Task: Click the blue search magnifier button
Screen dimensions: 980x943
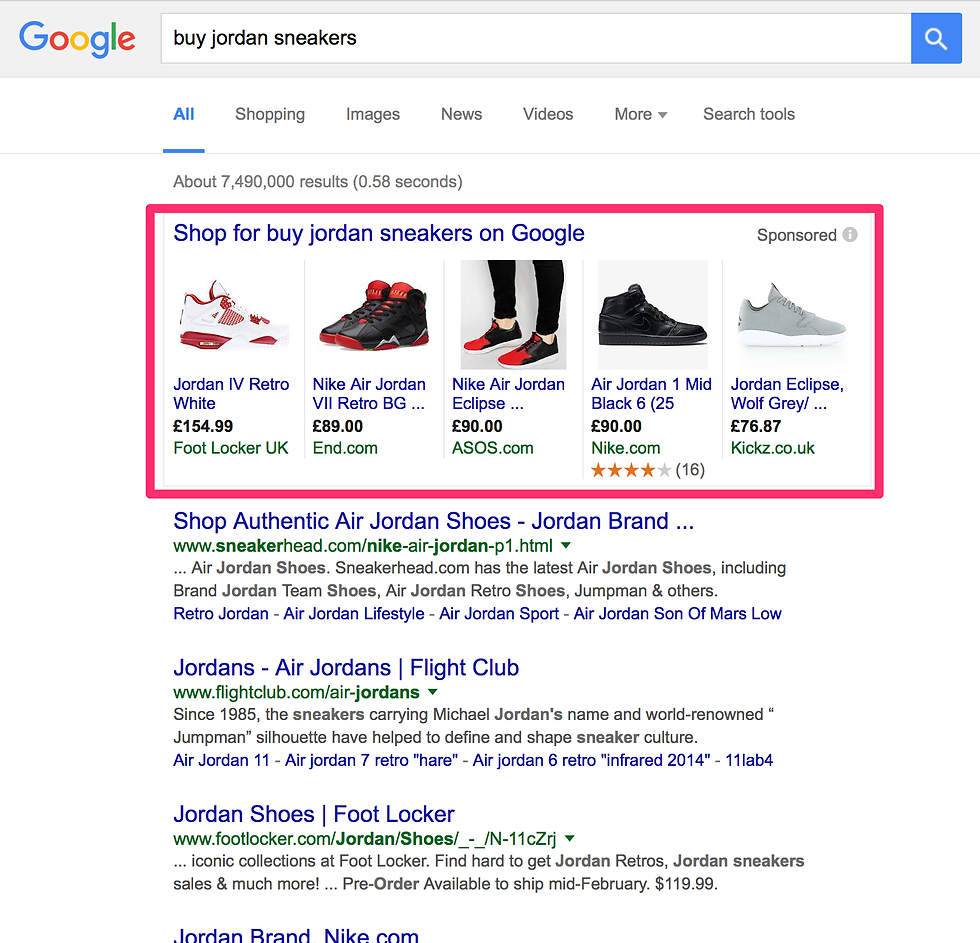Action: (936, 38)
